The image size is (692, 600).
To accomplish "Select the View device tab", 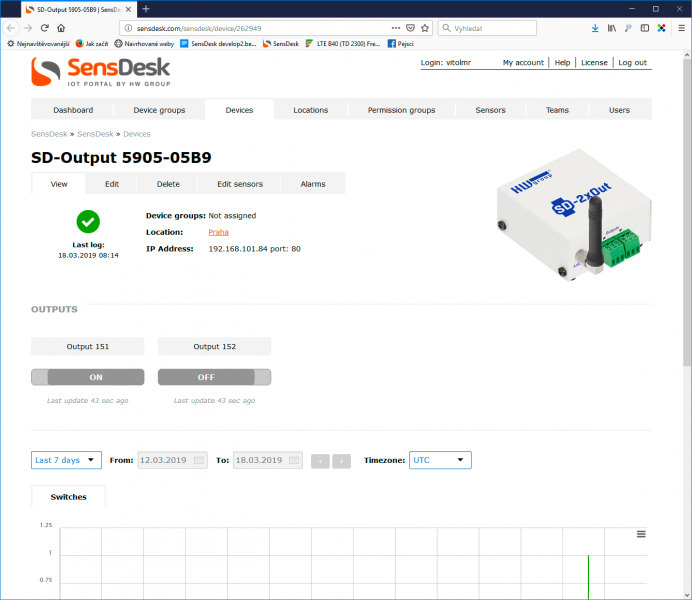I will tap(59, 184).
